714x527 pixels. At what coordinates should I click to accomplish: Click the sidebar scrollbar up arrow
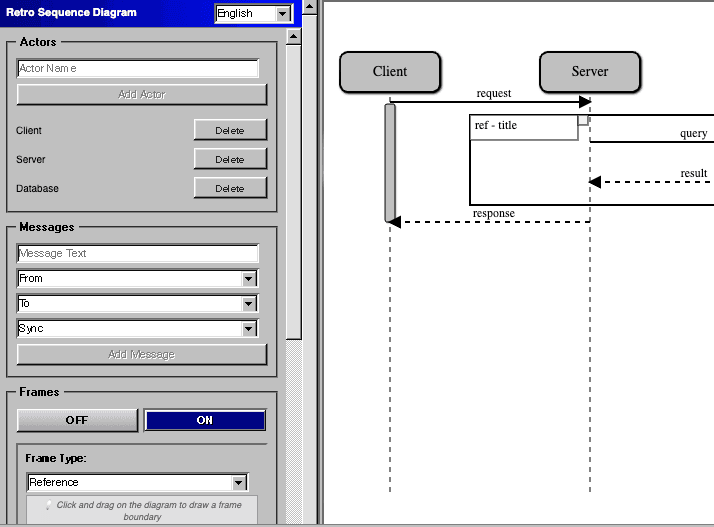click(294, 36)
